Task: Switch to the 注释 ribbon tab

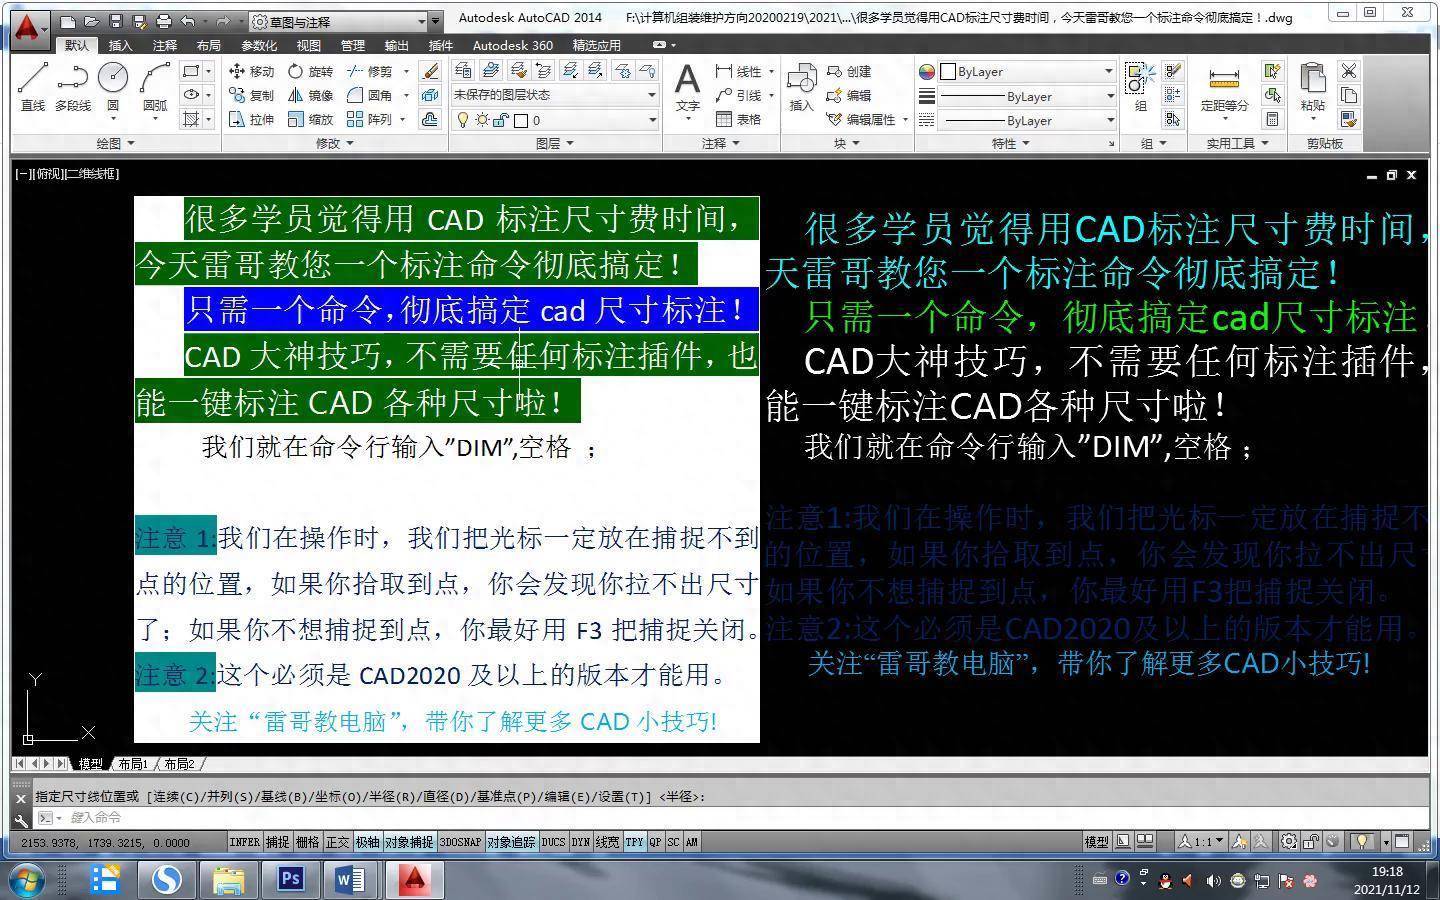Action: coord(164,45)
